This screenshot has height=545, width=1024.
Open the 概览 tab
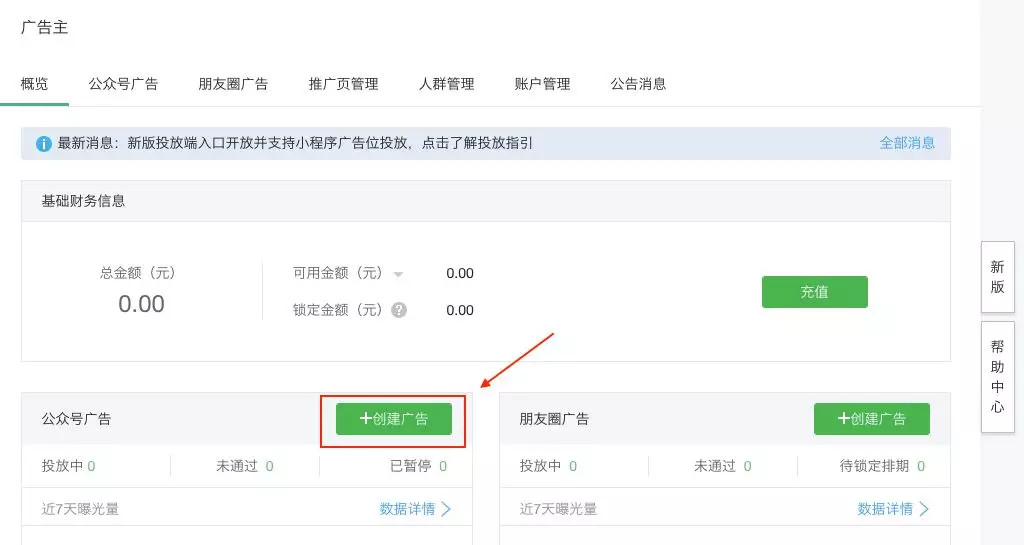coord(35,84)
